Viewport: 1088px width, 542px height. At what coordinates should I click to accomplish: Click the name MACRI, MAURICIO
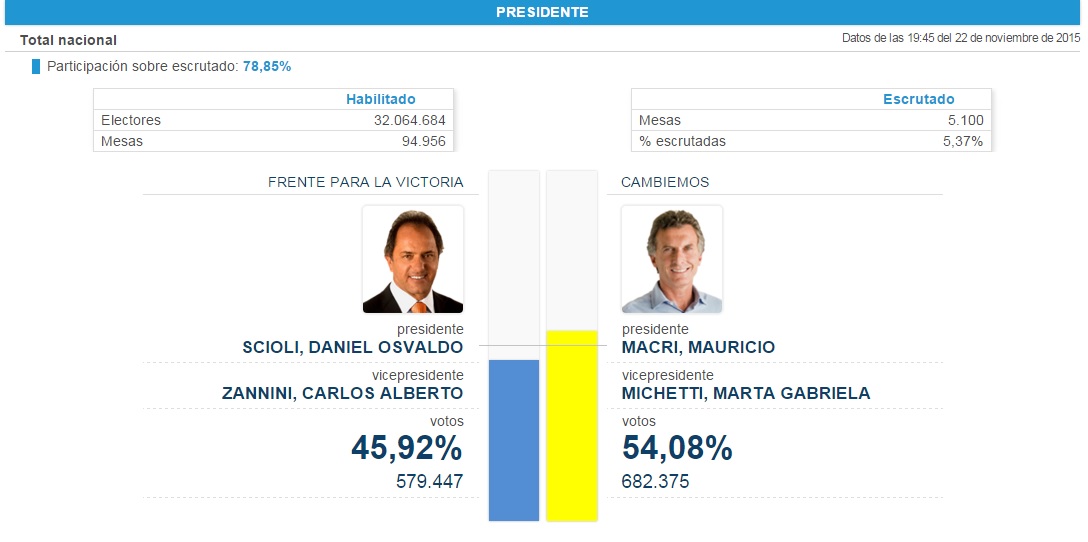pos(698,347)
